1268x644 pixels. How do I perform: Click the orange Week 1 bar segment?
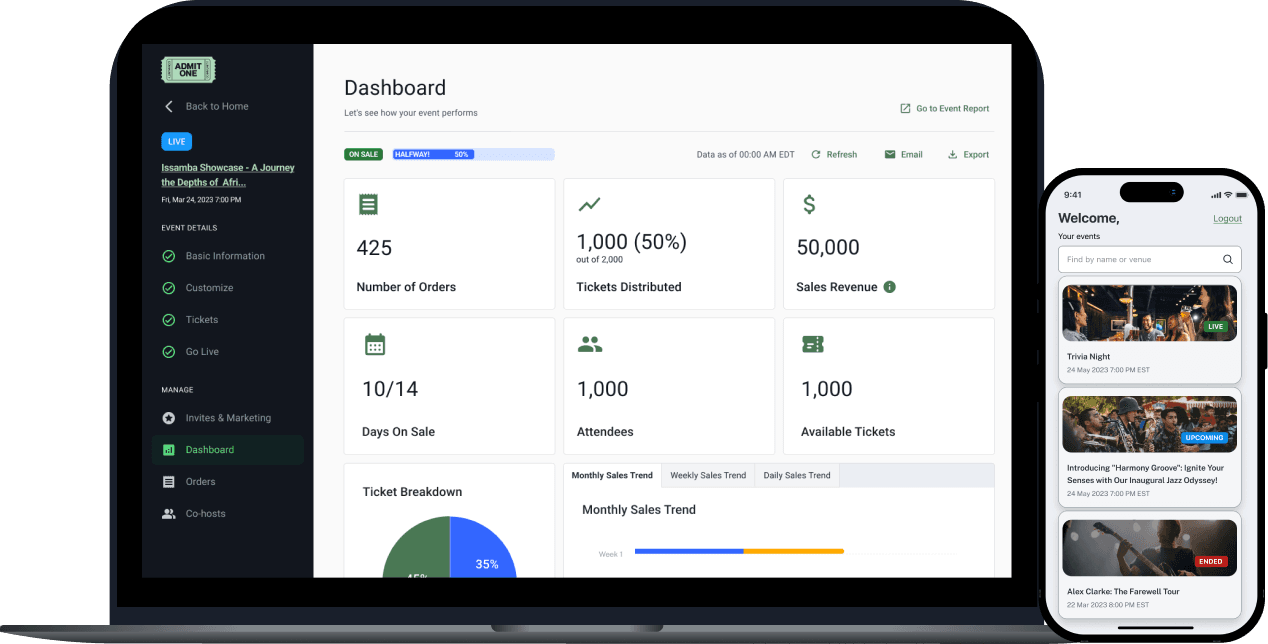point(794,551)
